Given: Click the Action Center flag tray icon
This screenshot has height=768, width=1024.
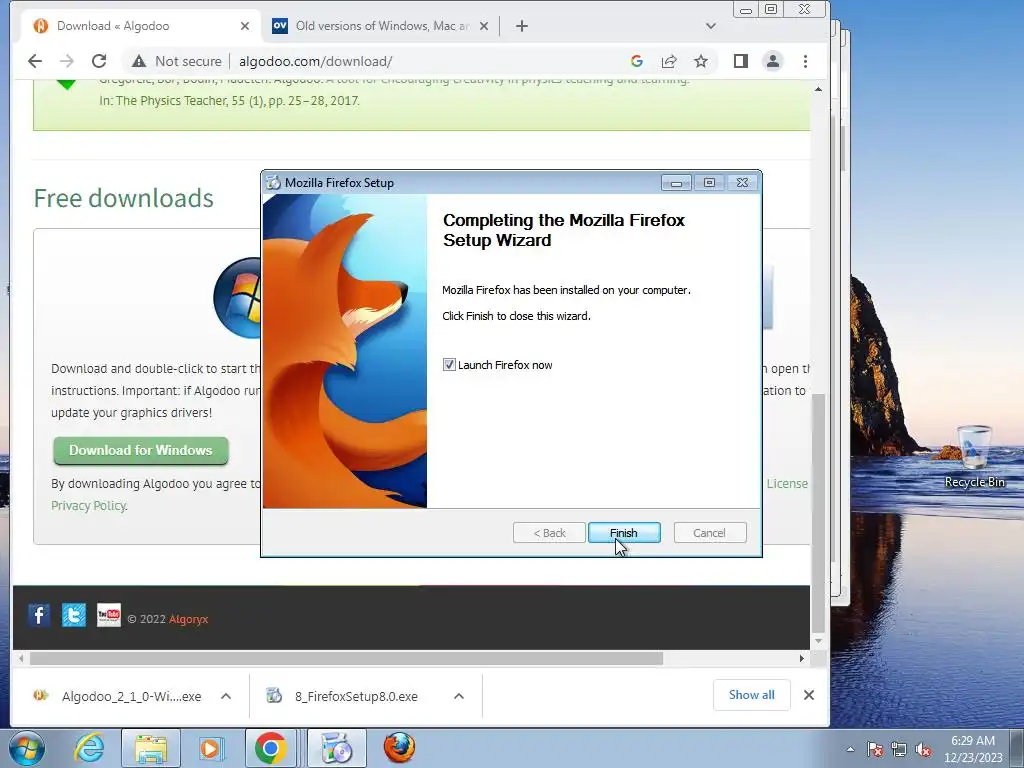Looking at the screenshot, I should [875, 749].
